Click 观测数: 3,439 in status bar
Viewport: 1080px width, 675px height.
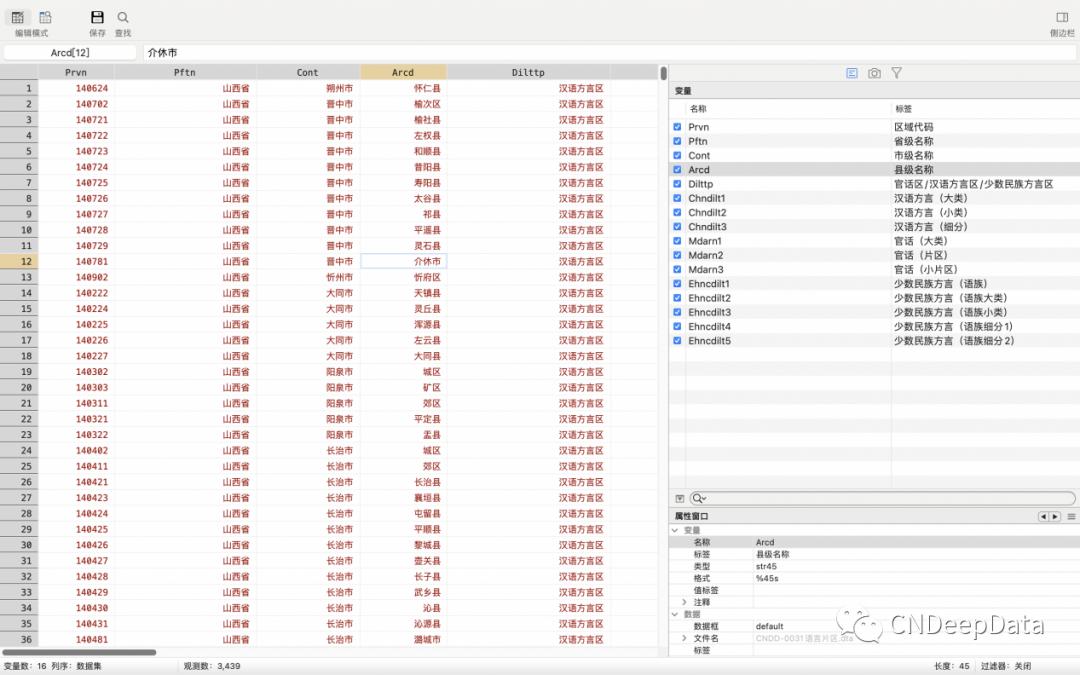(x=212, y=666)
